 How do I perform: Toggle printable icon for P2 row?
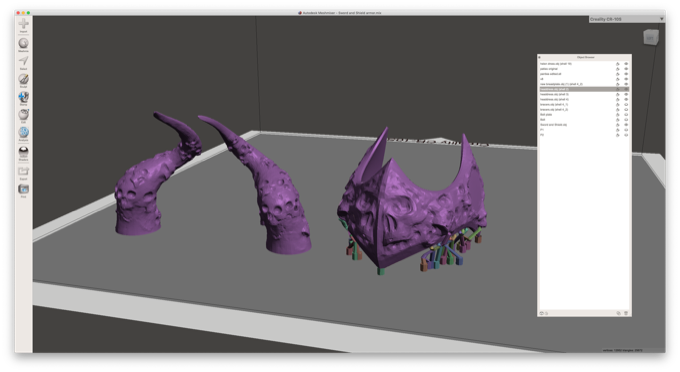point(618,135)
